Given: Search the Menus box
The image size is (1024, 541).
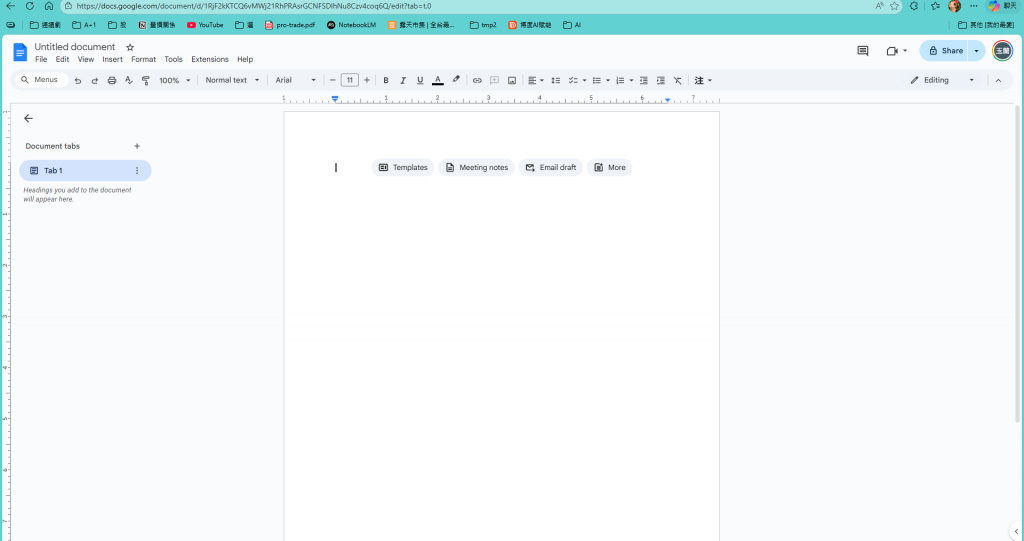Looking at the screenshot, I should pyautogui.click(x=41, y=80).
